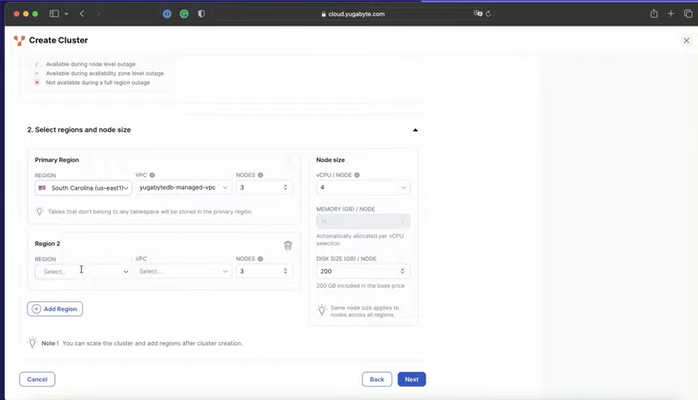Show tab overview icon in Safari

pyautogui.click(x=688, y=14)
